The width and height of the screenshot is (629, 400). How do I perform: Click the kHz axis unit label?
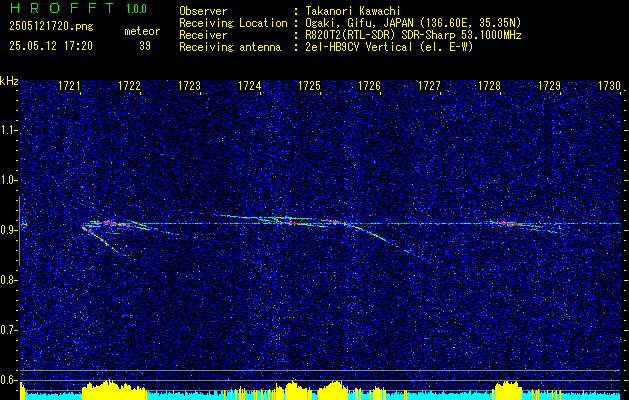click(x=9, y=81)
